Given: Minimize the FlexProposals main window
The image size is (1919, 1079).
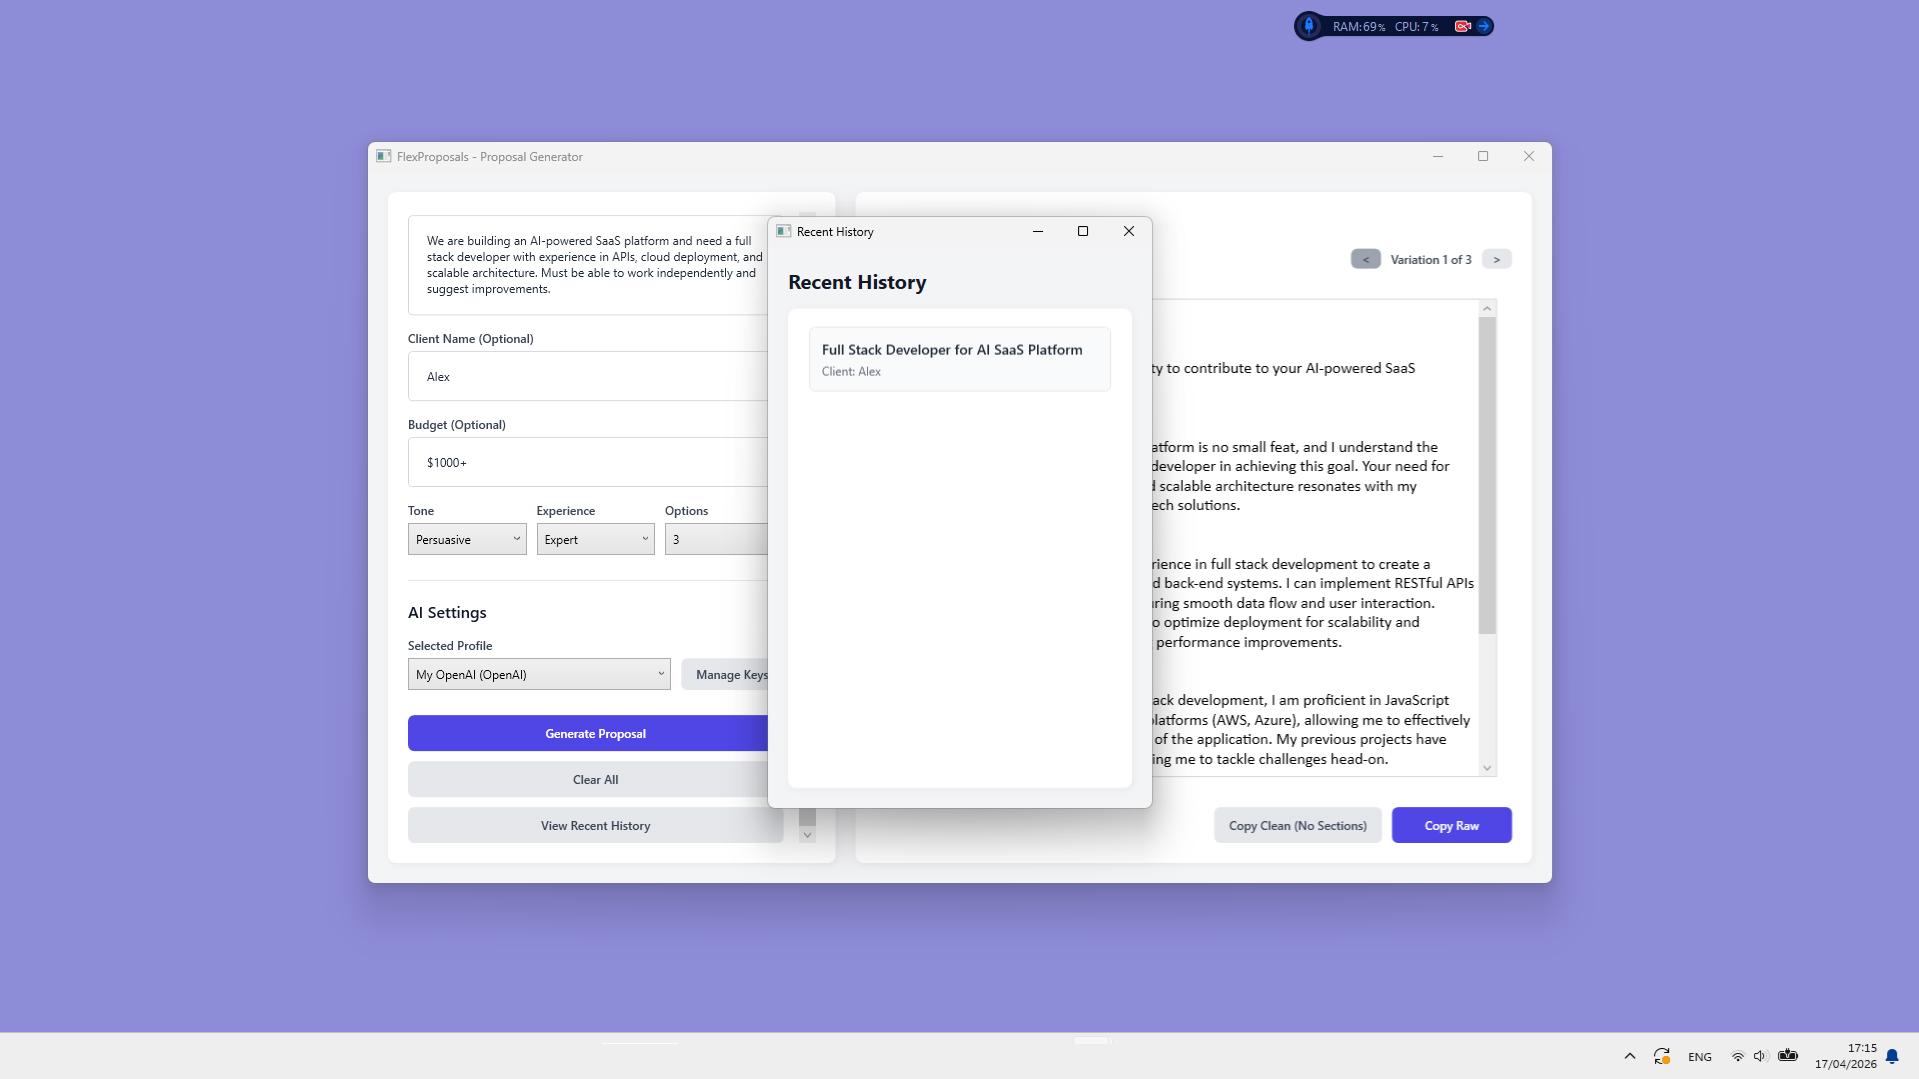Looking at the screenshot, I should click(1437, 156).
